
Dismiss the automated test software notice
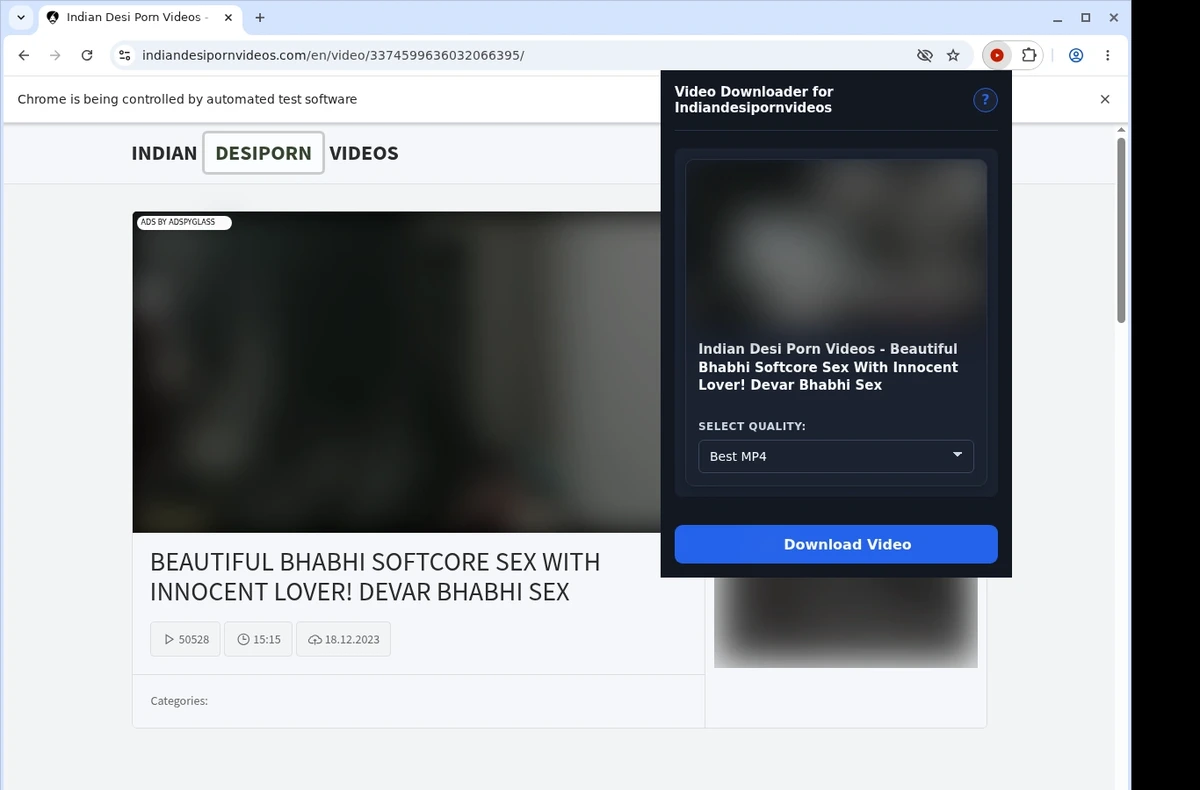tap(1105, 99)
